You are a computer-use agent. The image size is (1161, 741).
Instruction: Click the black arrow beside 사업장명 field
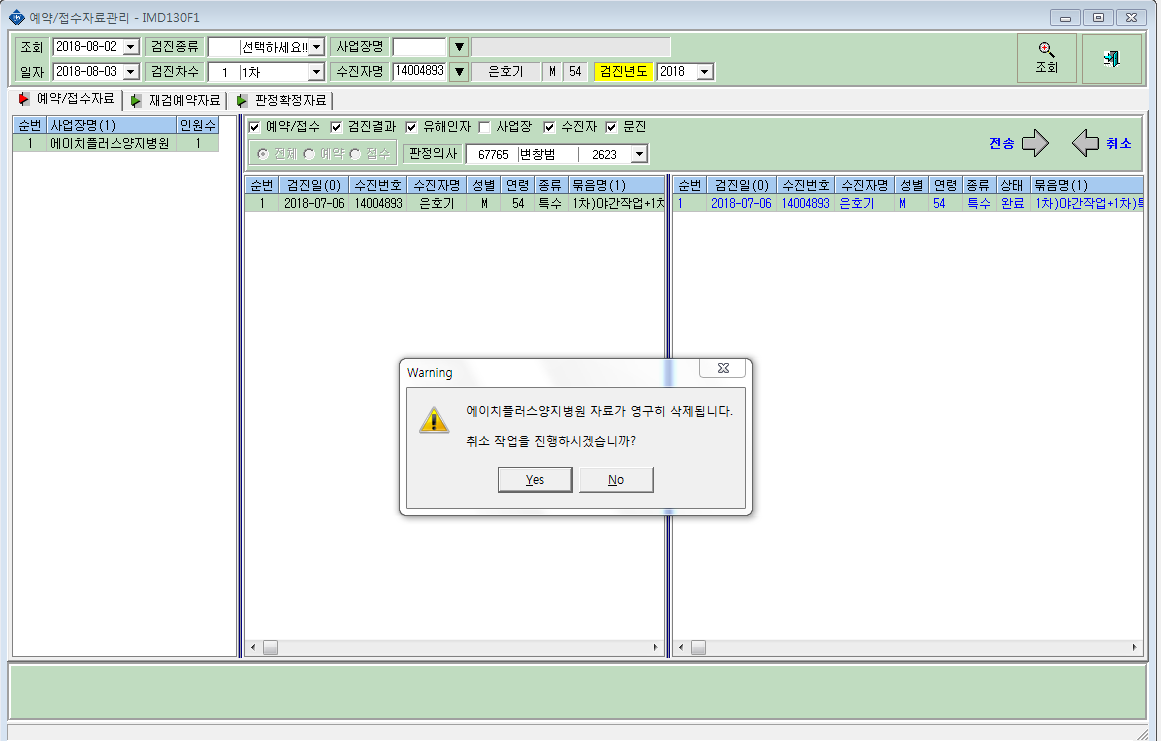[459, 47]
